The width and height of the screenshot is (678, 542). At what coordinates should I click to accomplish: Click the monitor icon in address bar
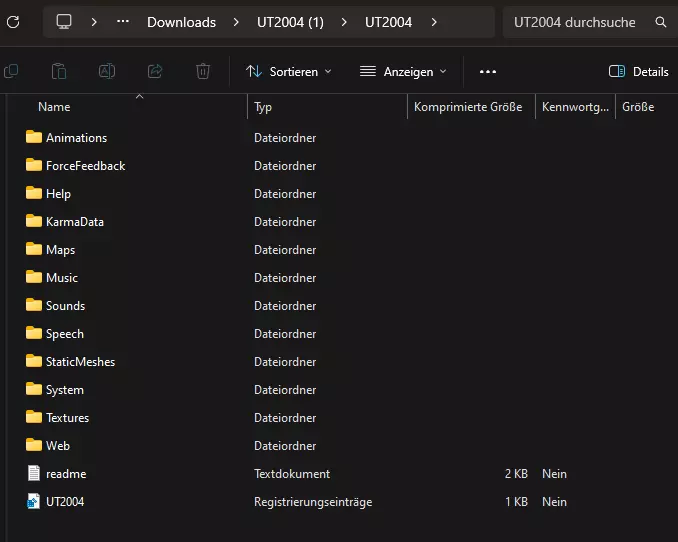64,22
